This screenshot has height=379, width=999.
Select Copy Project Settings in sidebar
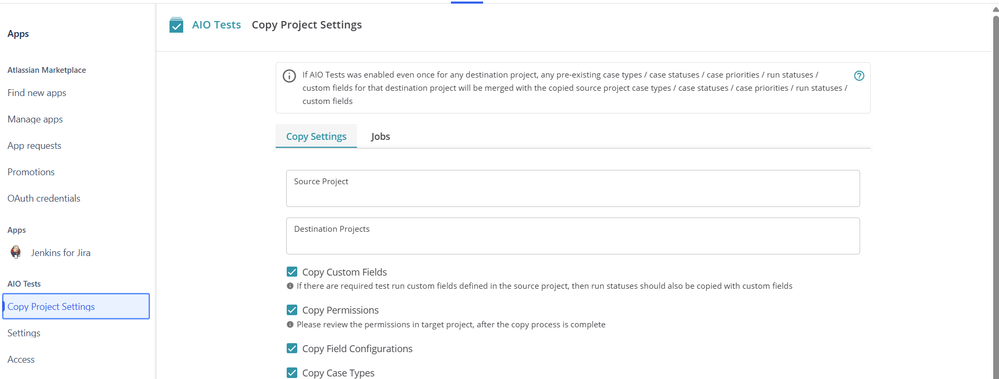(76, 306)
